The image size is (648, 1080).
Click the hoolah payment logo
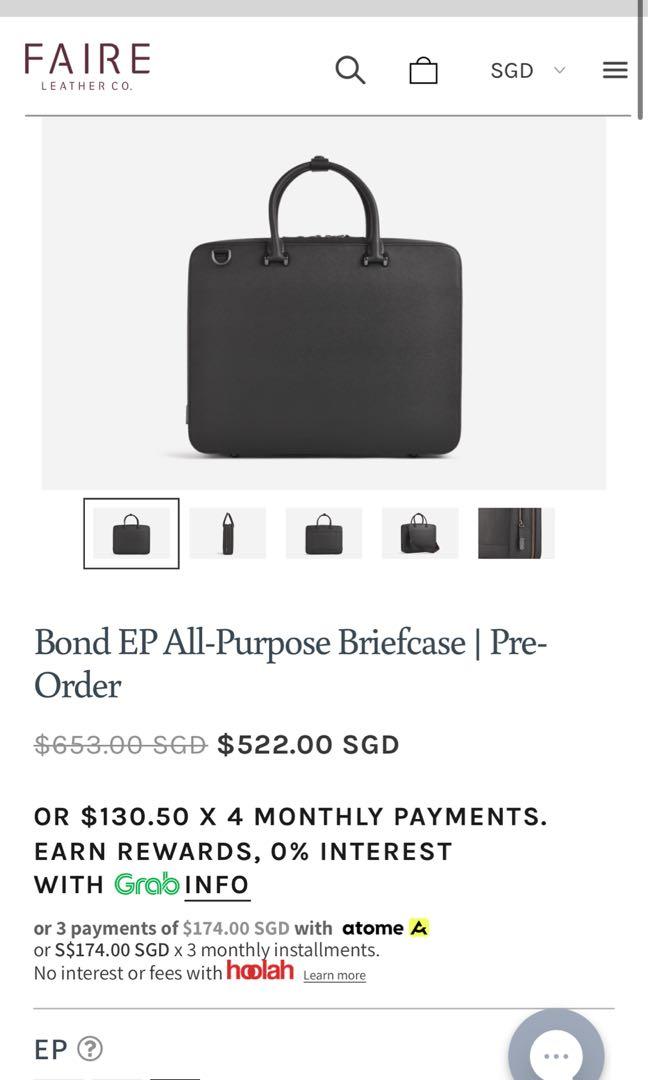coord(262,971)
